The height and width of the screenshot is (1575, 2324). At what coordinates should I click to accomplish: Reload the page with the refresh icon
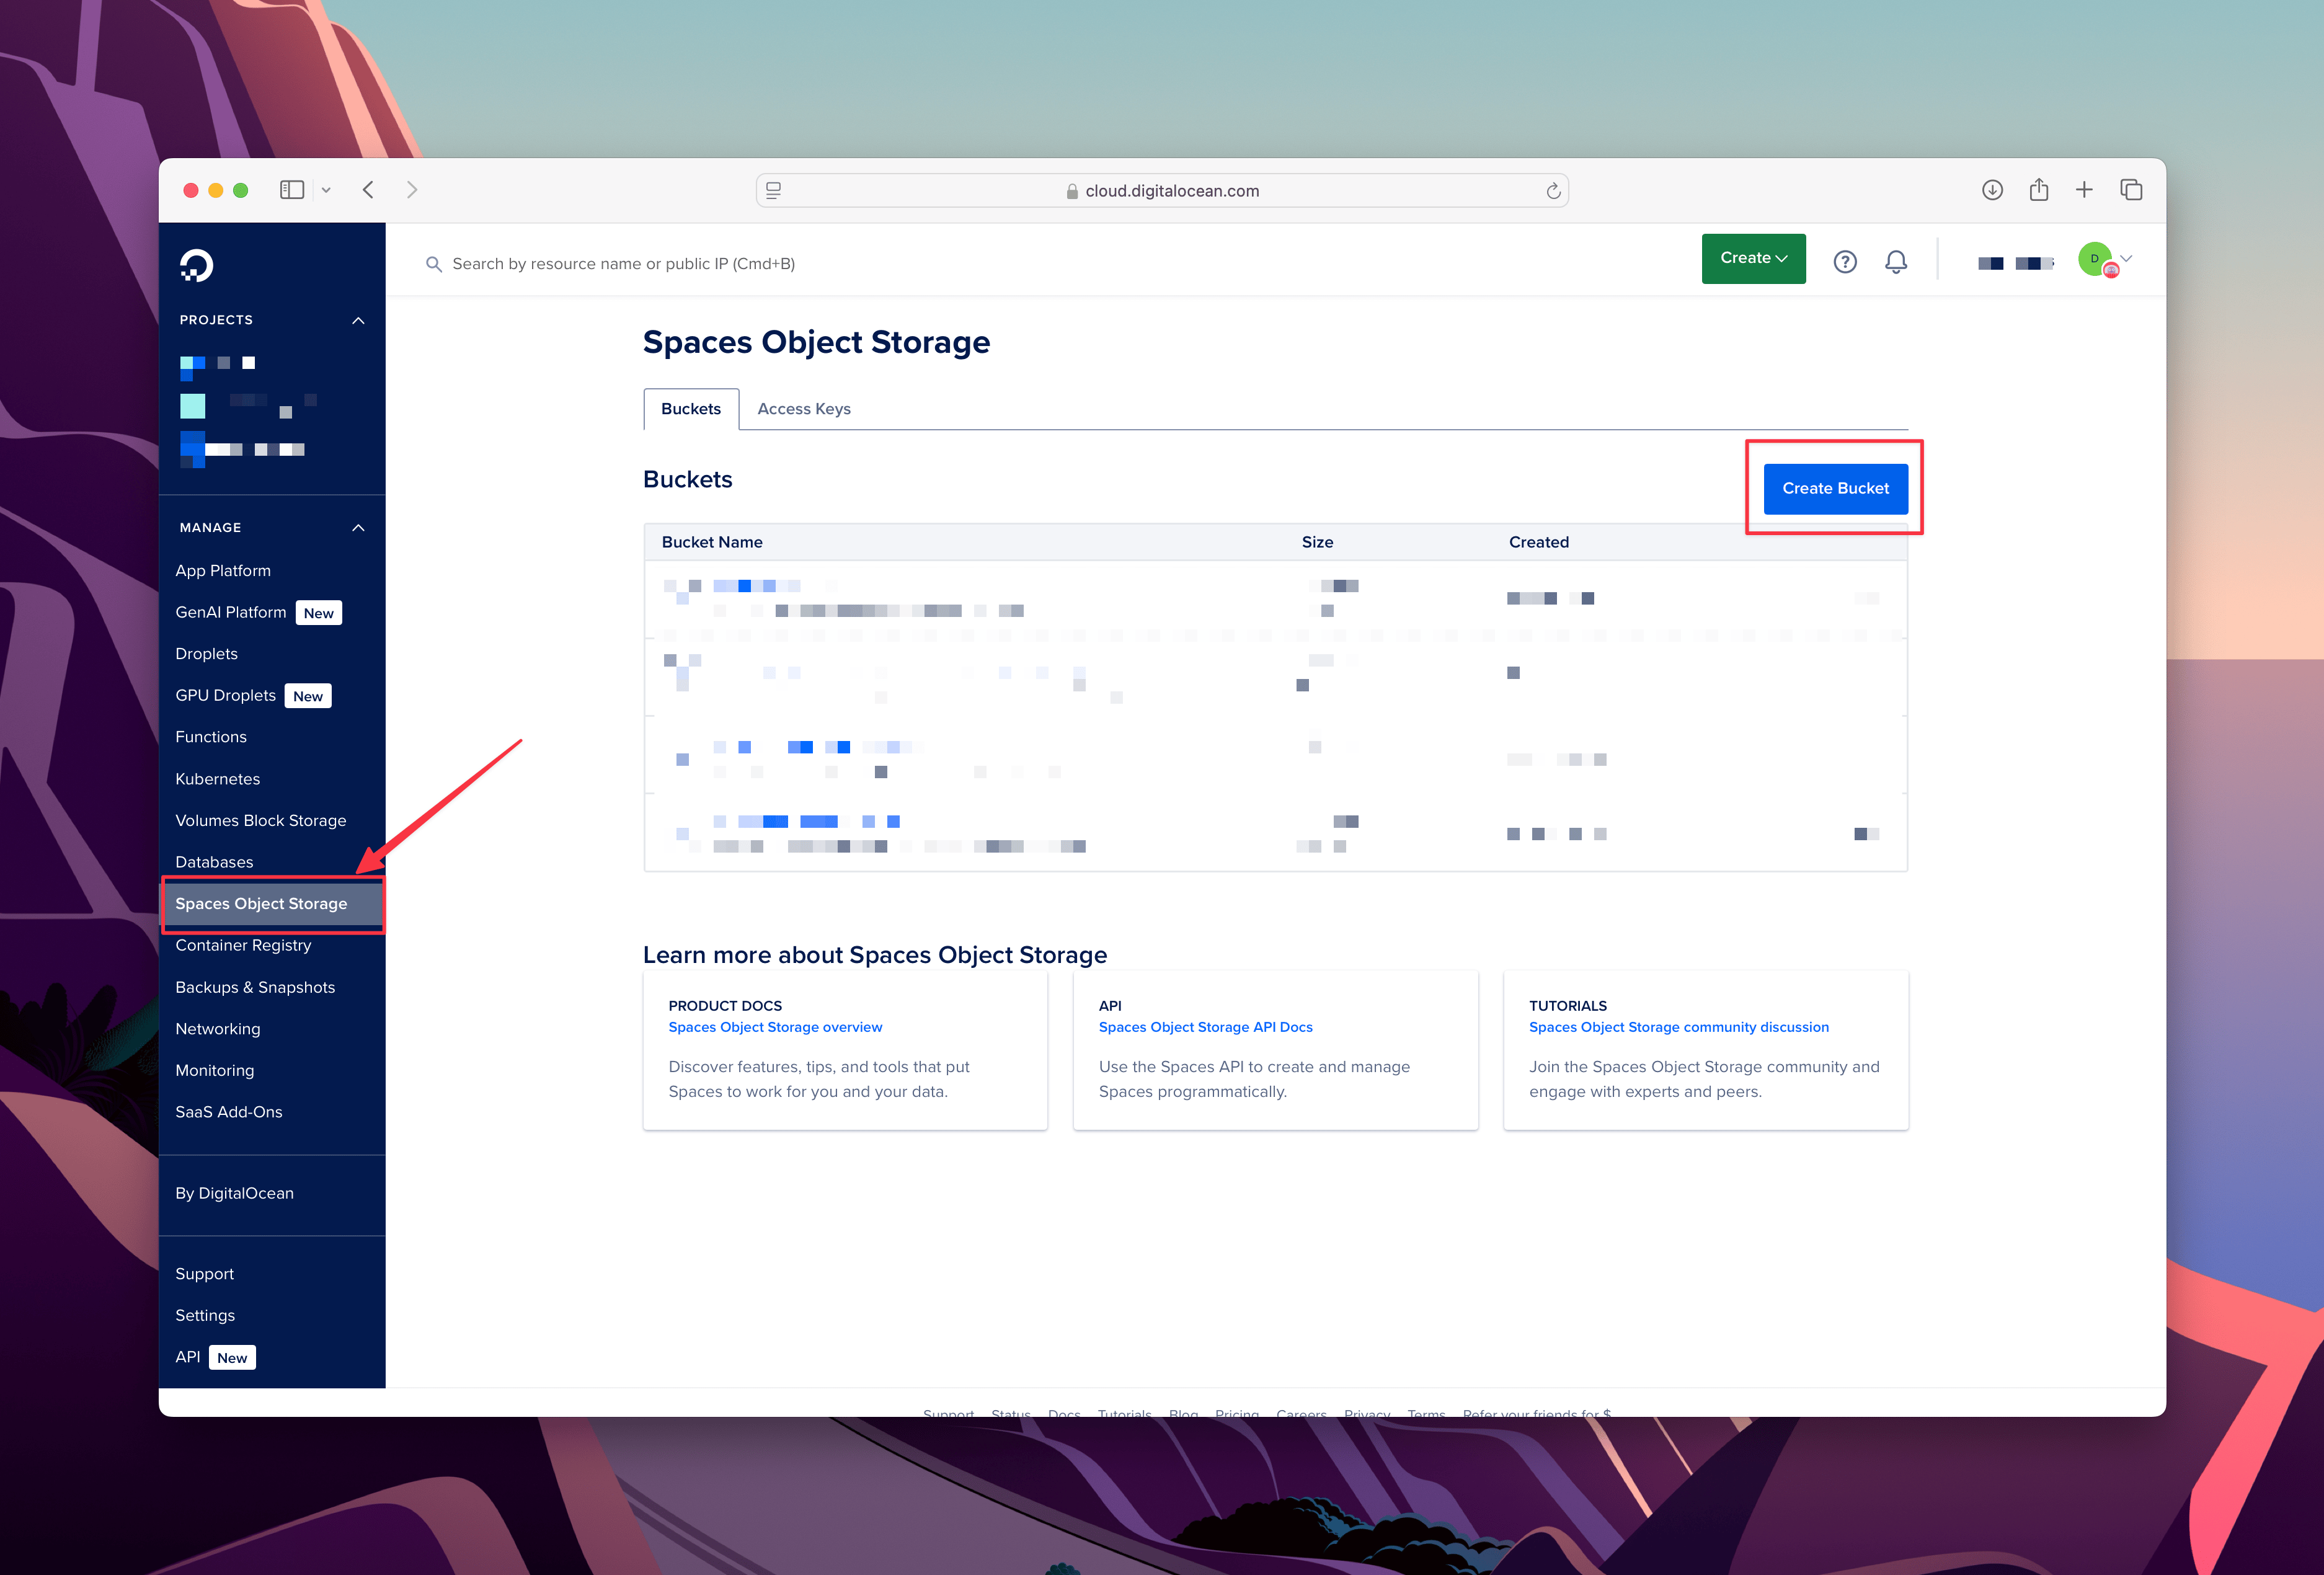[x=1553, y=191]
